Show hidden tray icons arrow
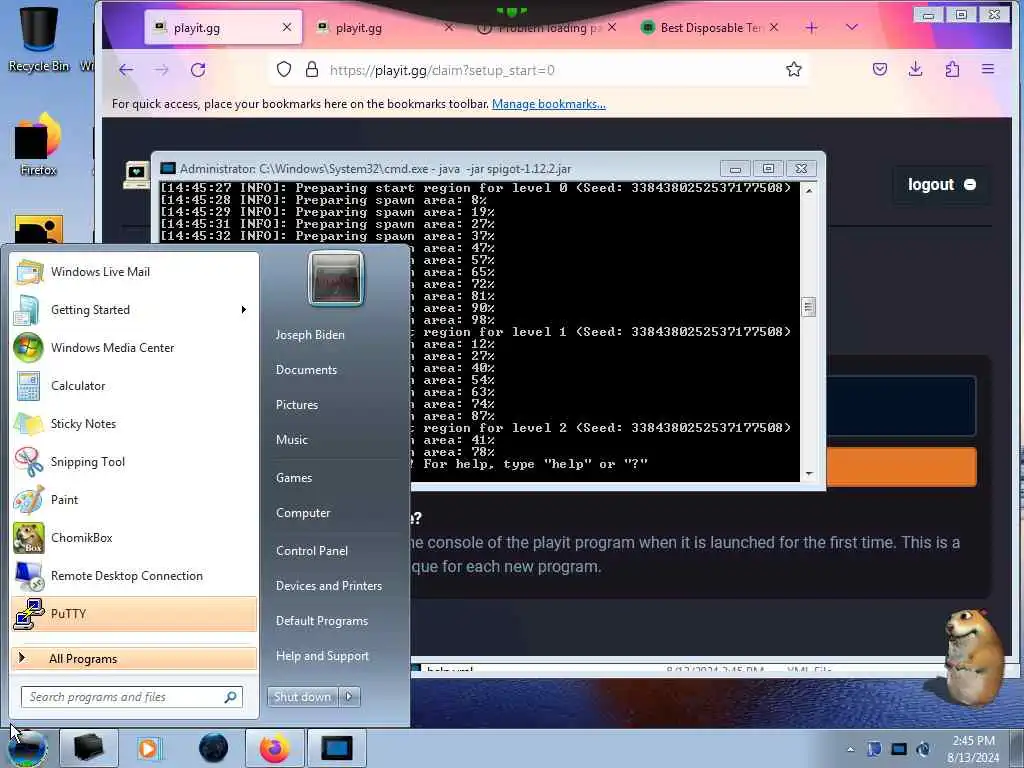1024x768 pixels. pos(850,749)
